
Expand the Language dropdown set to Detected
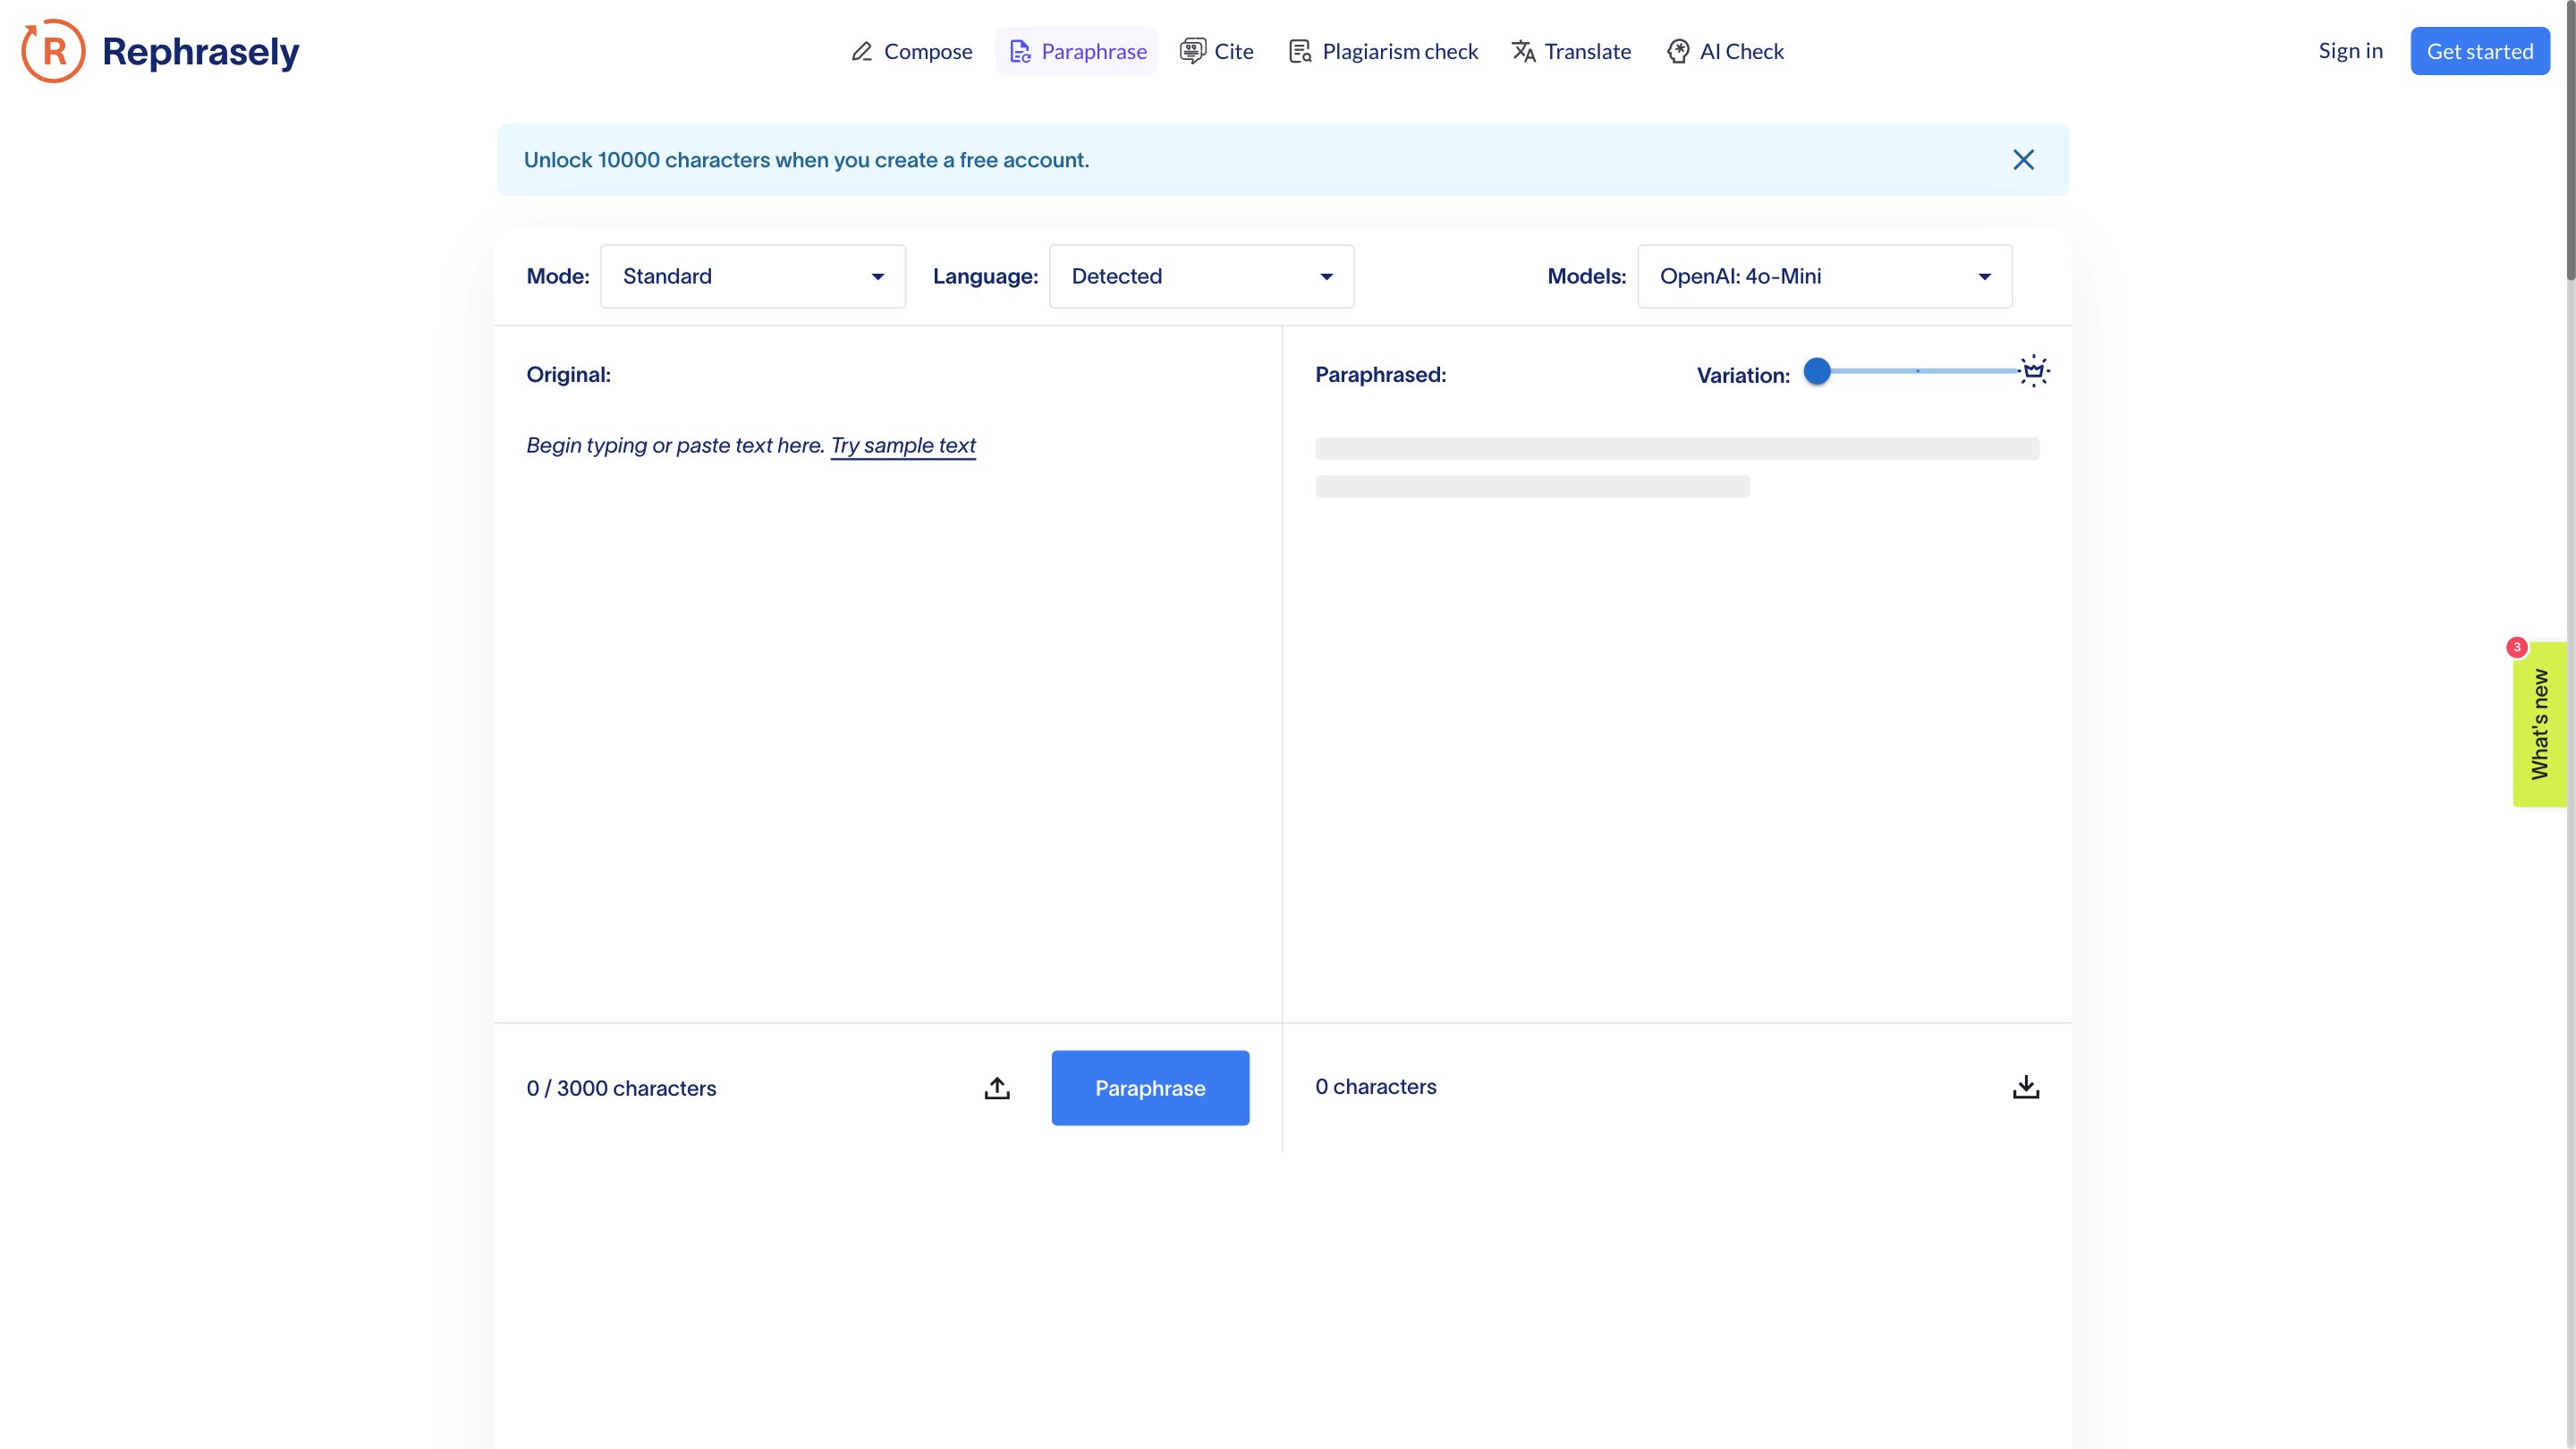pyautogui.click(x=1201, y=276)
